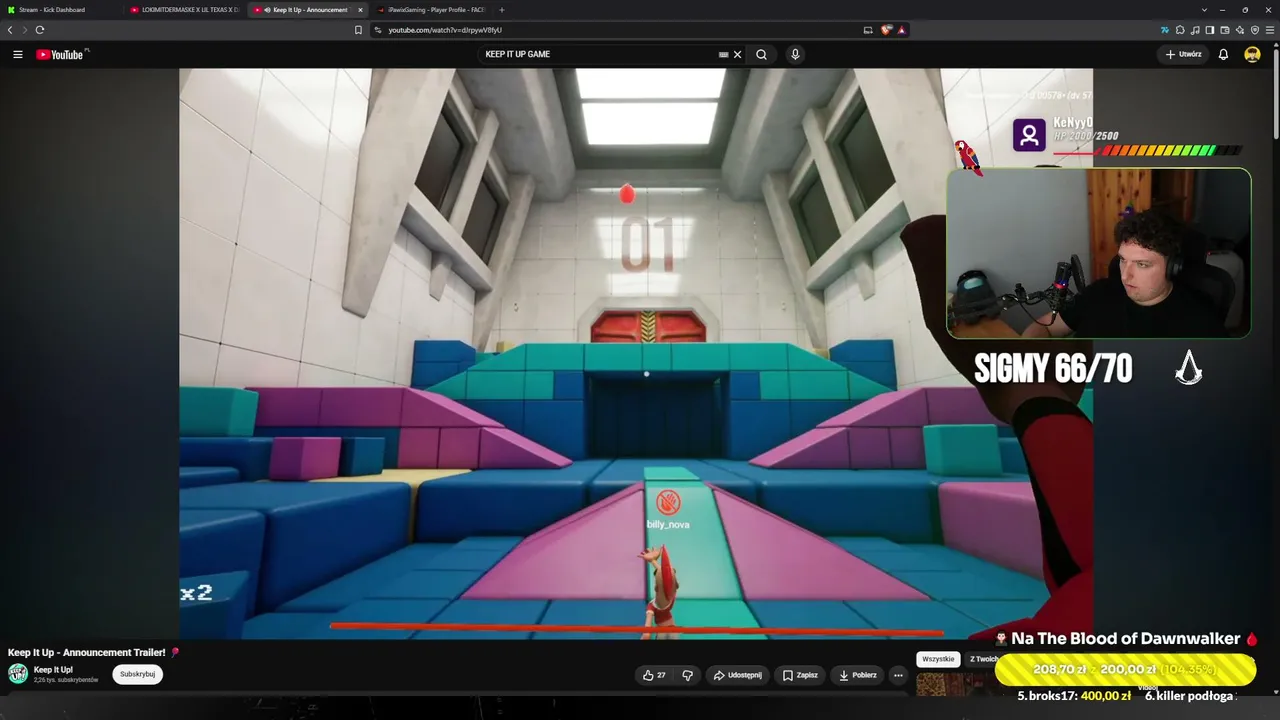Screen dimensions: 1280x720
Task: Open the Brave Wallet icon
Action: 1225,30
